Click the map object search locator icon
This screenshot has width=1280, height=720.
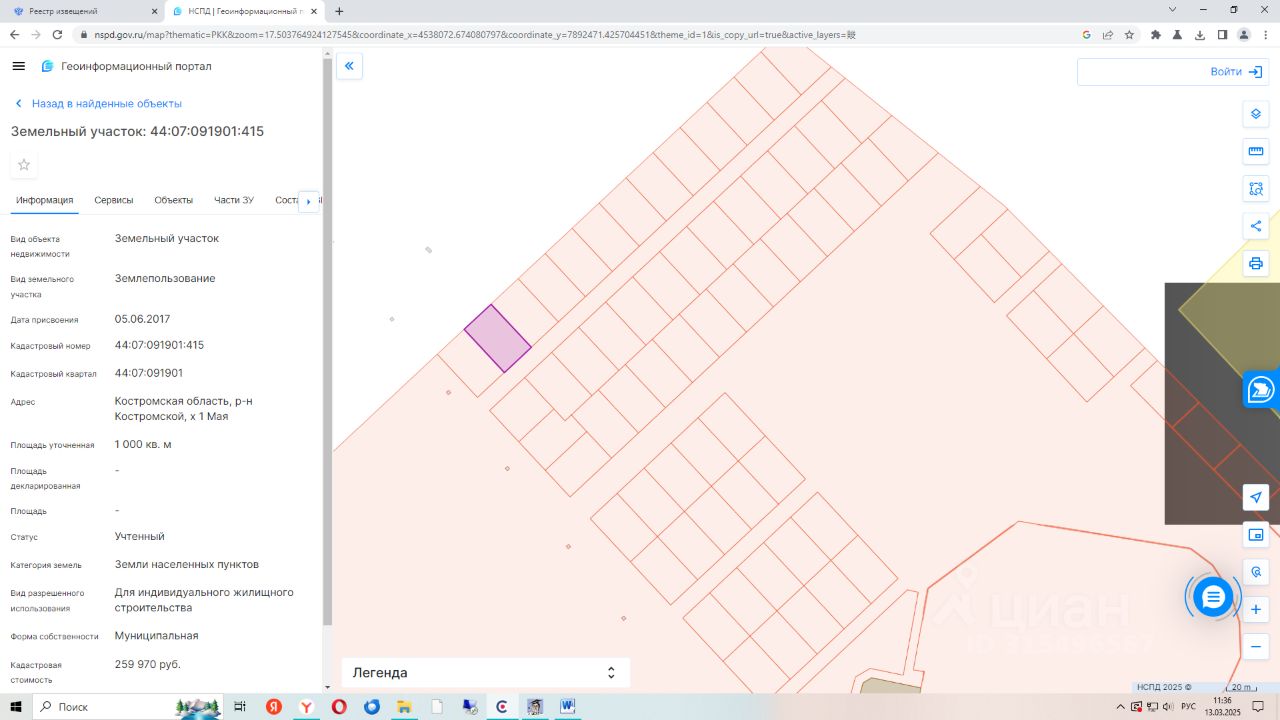1256,572
